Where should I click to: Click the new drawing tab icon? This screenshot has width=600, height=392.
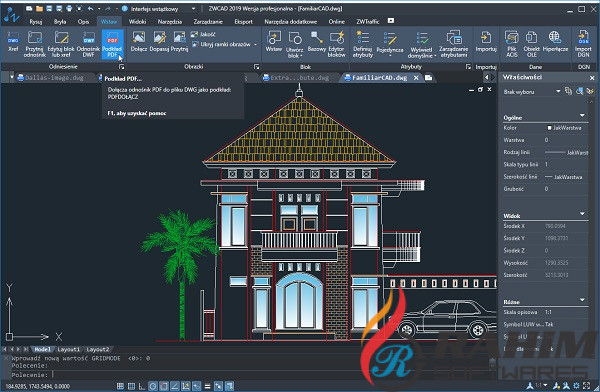[x=429, y=78]
